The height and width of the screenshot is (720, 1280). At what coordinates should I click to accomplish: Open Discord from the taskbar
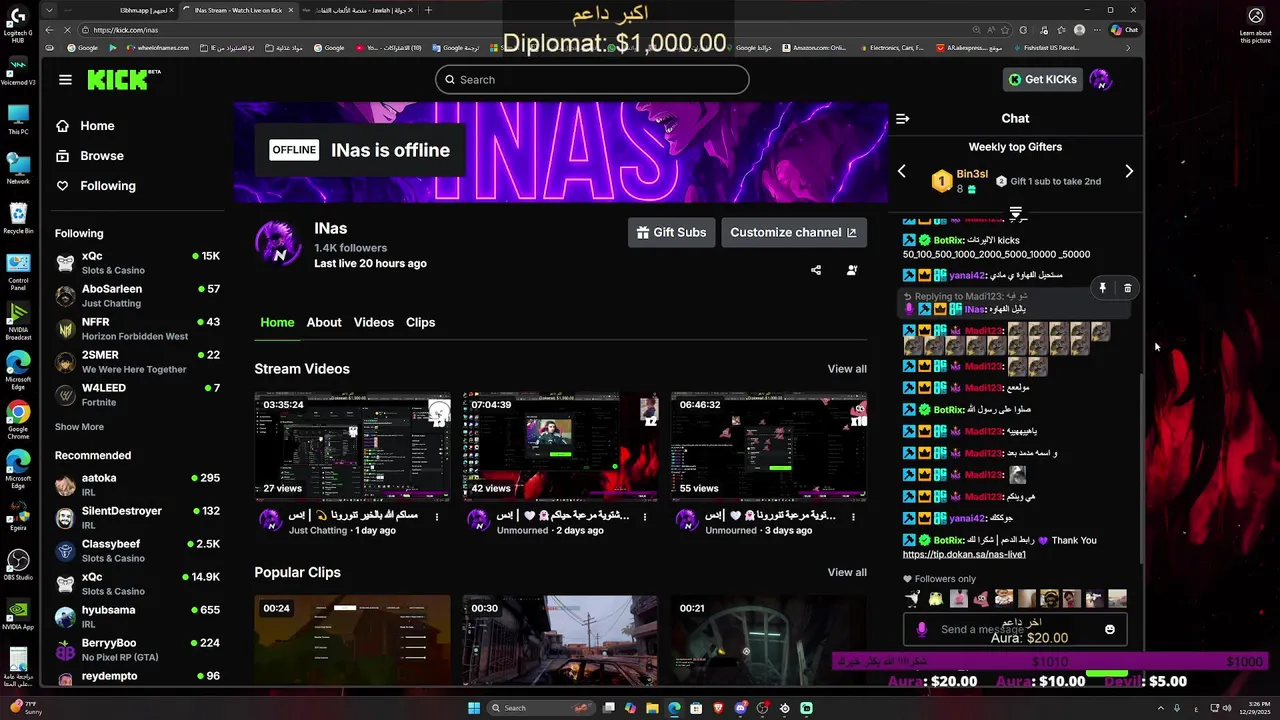tap(740, 708)
